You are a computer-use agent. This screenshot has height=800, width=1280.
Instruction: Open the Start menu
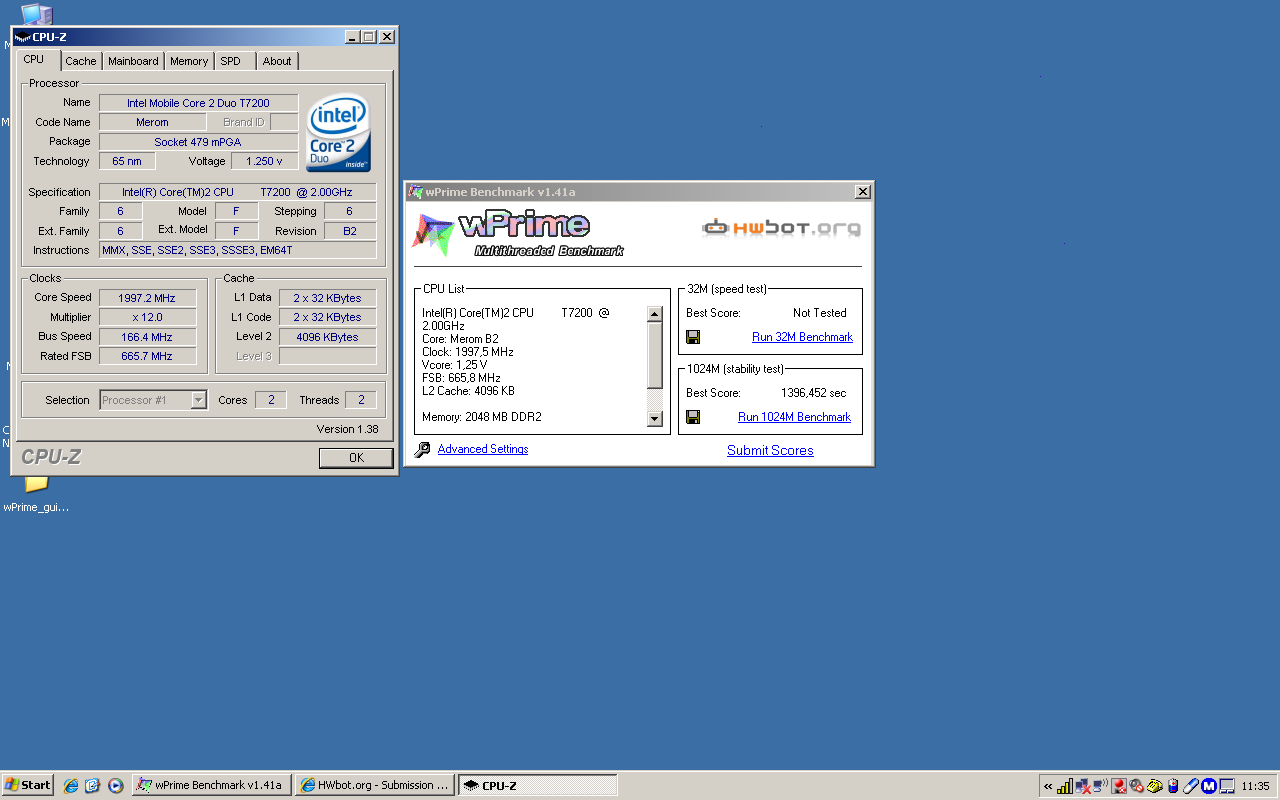[x=27, y=785]
